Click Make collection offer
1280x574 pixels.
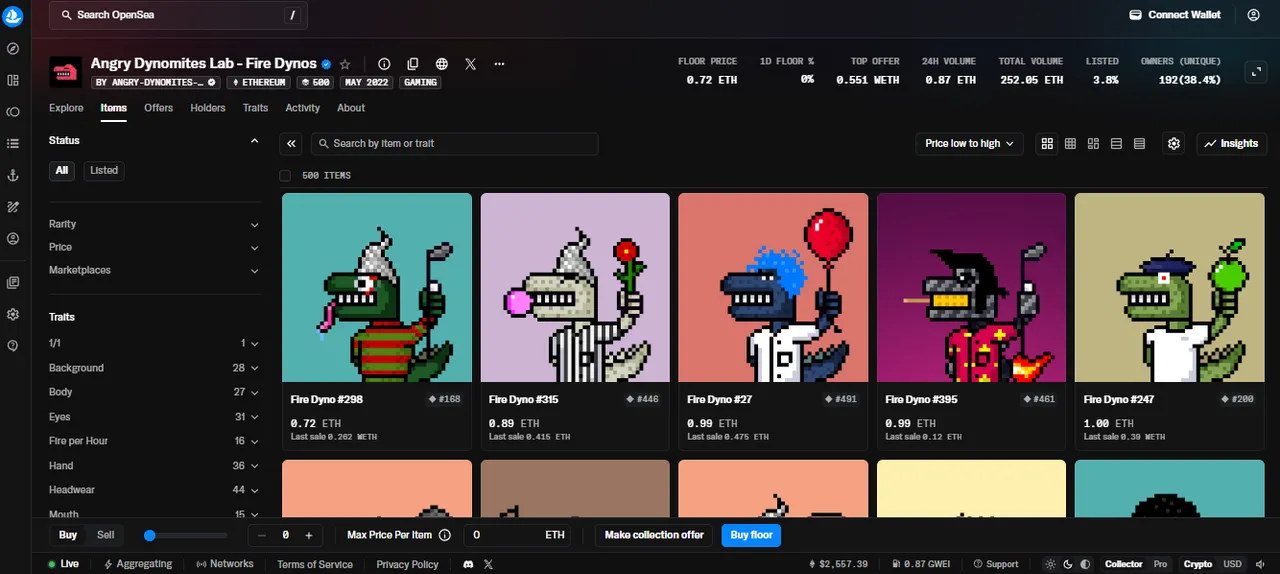pyautogui.click(x=655, y=535)
